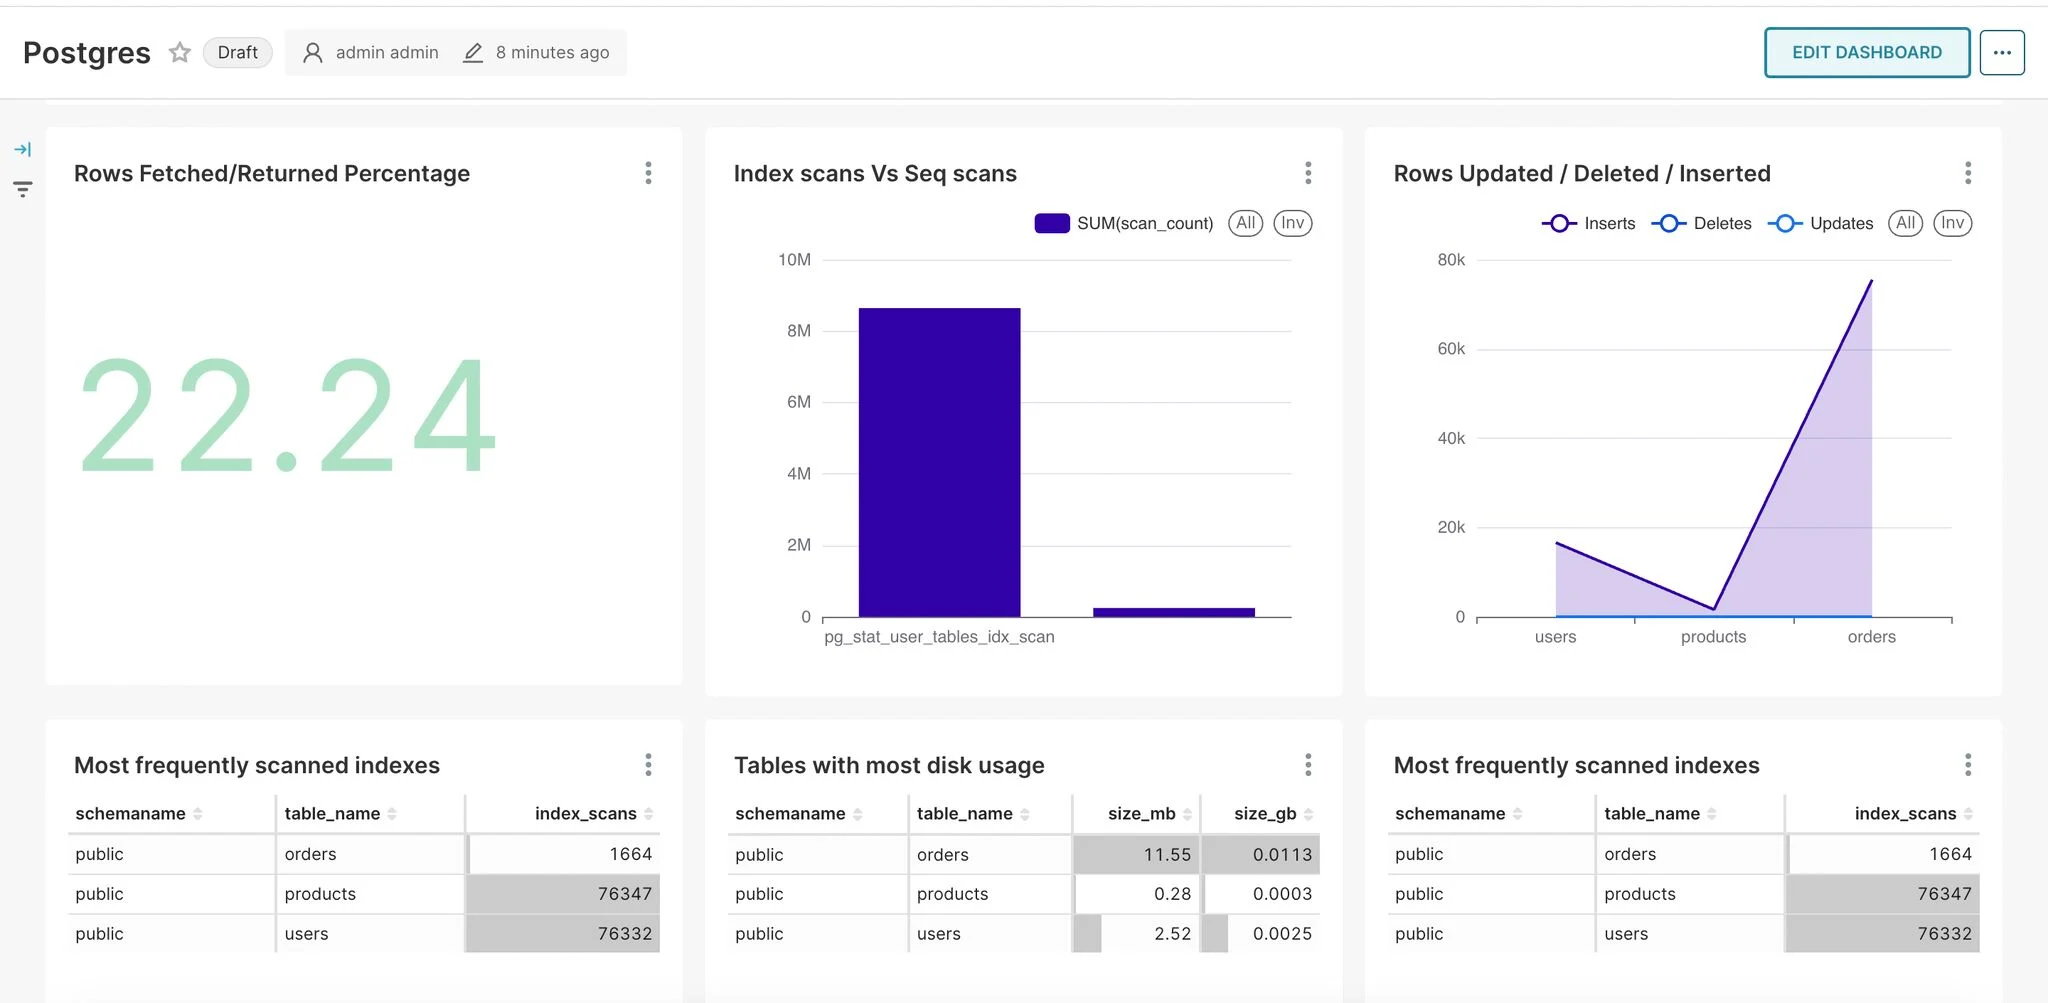The image size is (2048, 1003).
Task: Click the All pill on the Rows Updated chart
Action: tap(1904, 223)
